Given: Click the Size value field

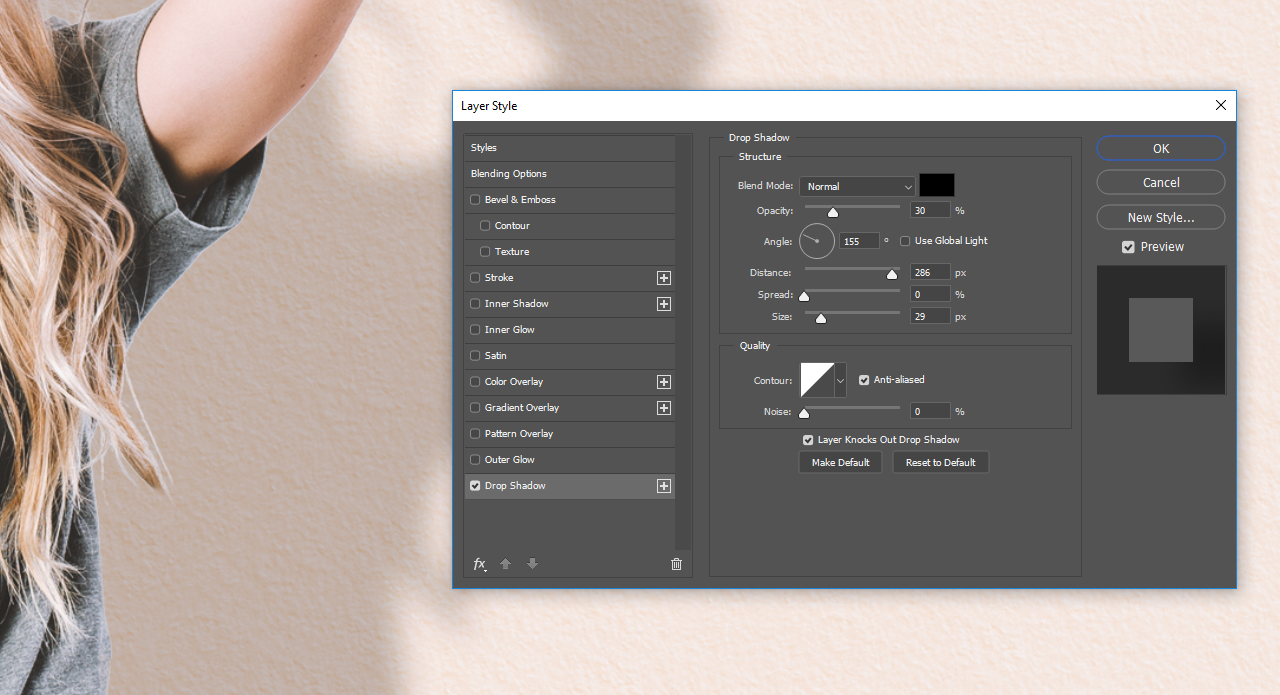Looking at the screenshot, I should 930,317.
